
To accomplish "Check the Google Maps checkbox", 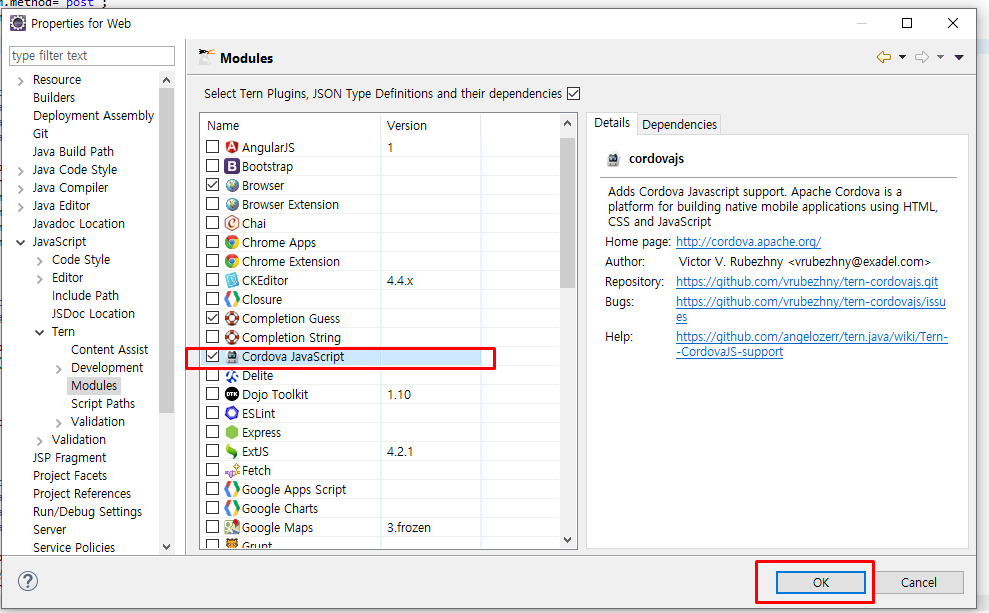I will [x=213, y=527].
